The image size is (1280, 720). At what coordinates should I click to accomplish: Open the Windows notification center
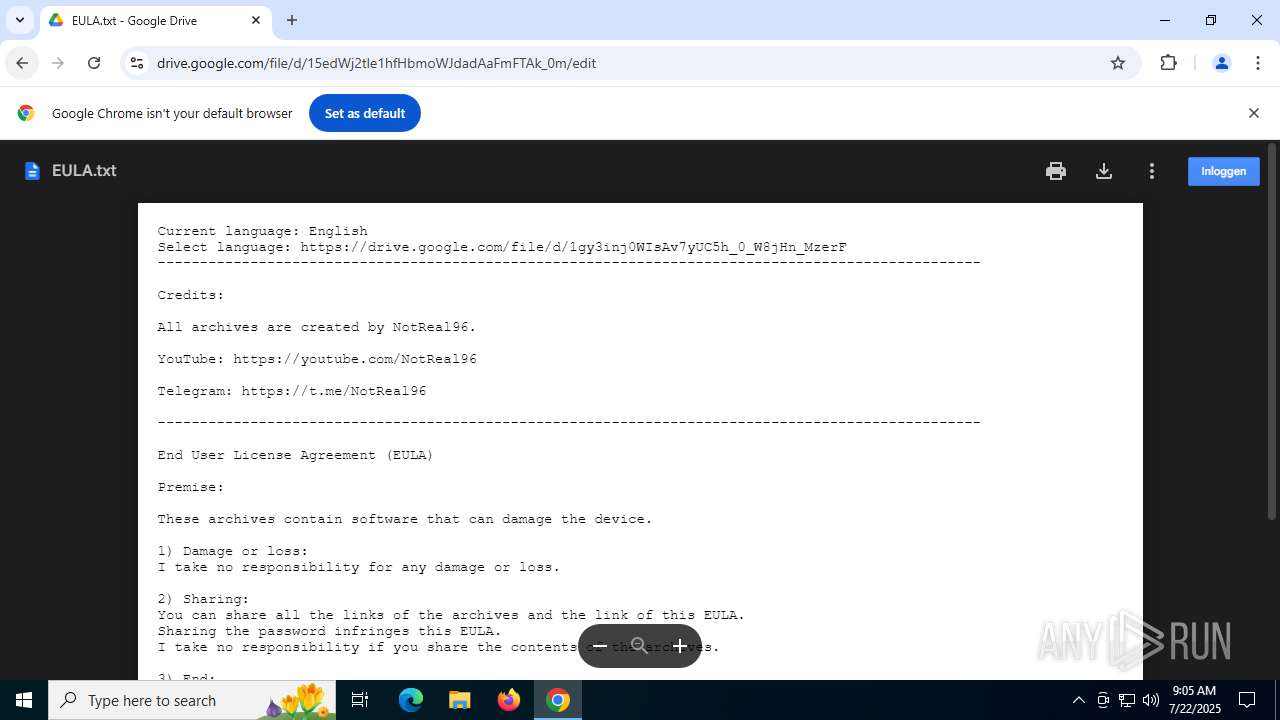(1247, 700)
